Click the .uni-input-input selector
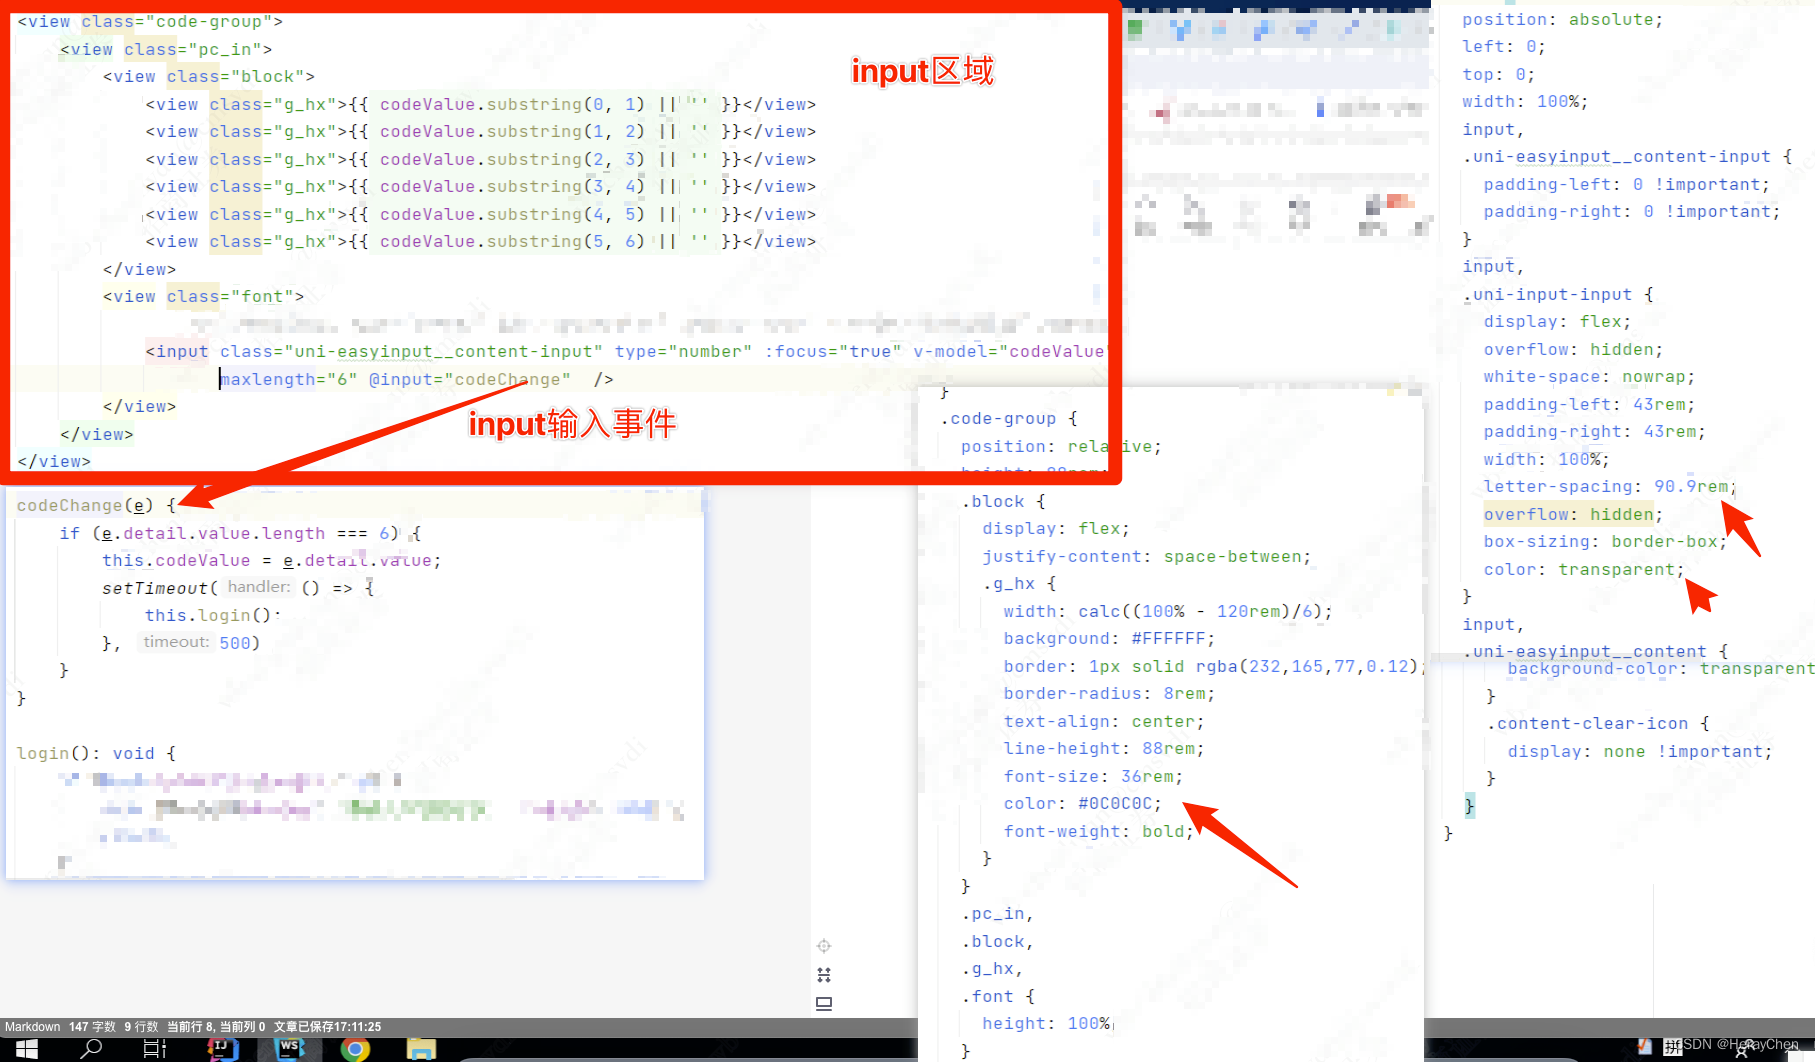Screen dimensions: 1815x1062 click(1546, 295)
